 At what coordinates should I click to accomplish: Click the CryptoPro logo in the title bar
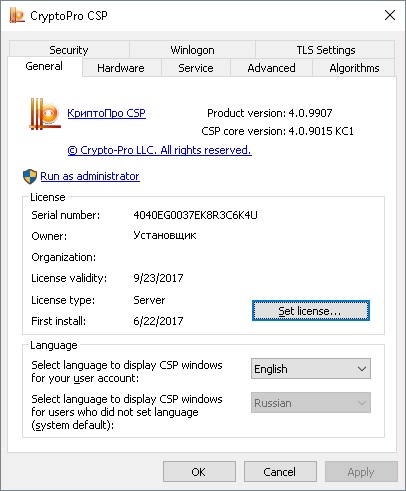[17, 16]
